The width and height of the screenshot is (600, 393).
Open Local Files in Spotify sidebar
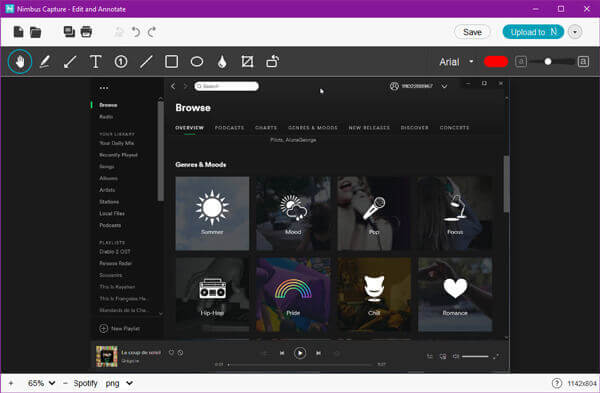pos(112,214)
